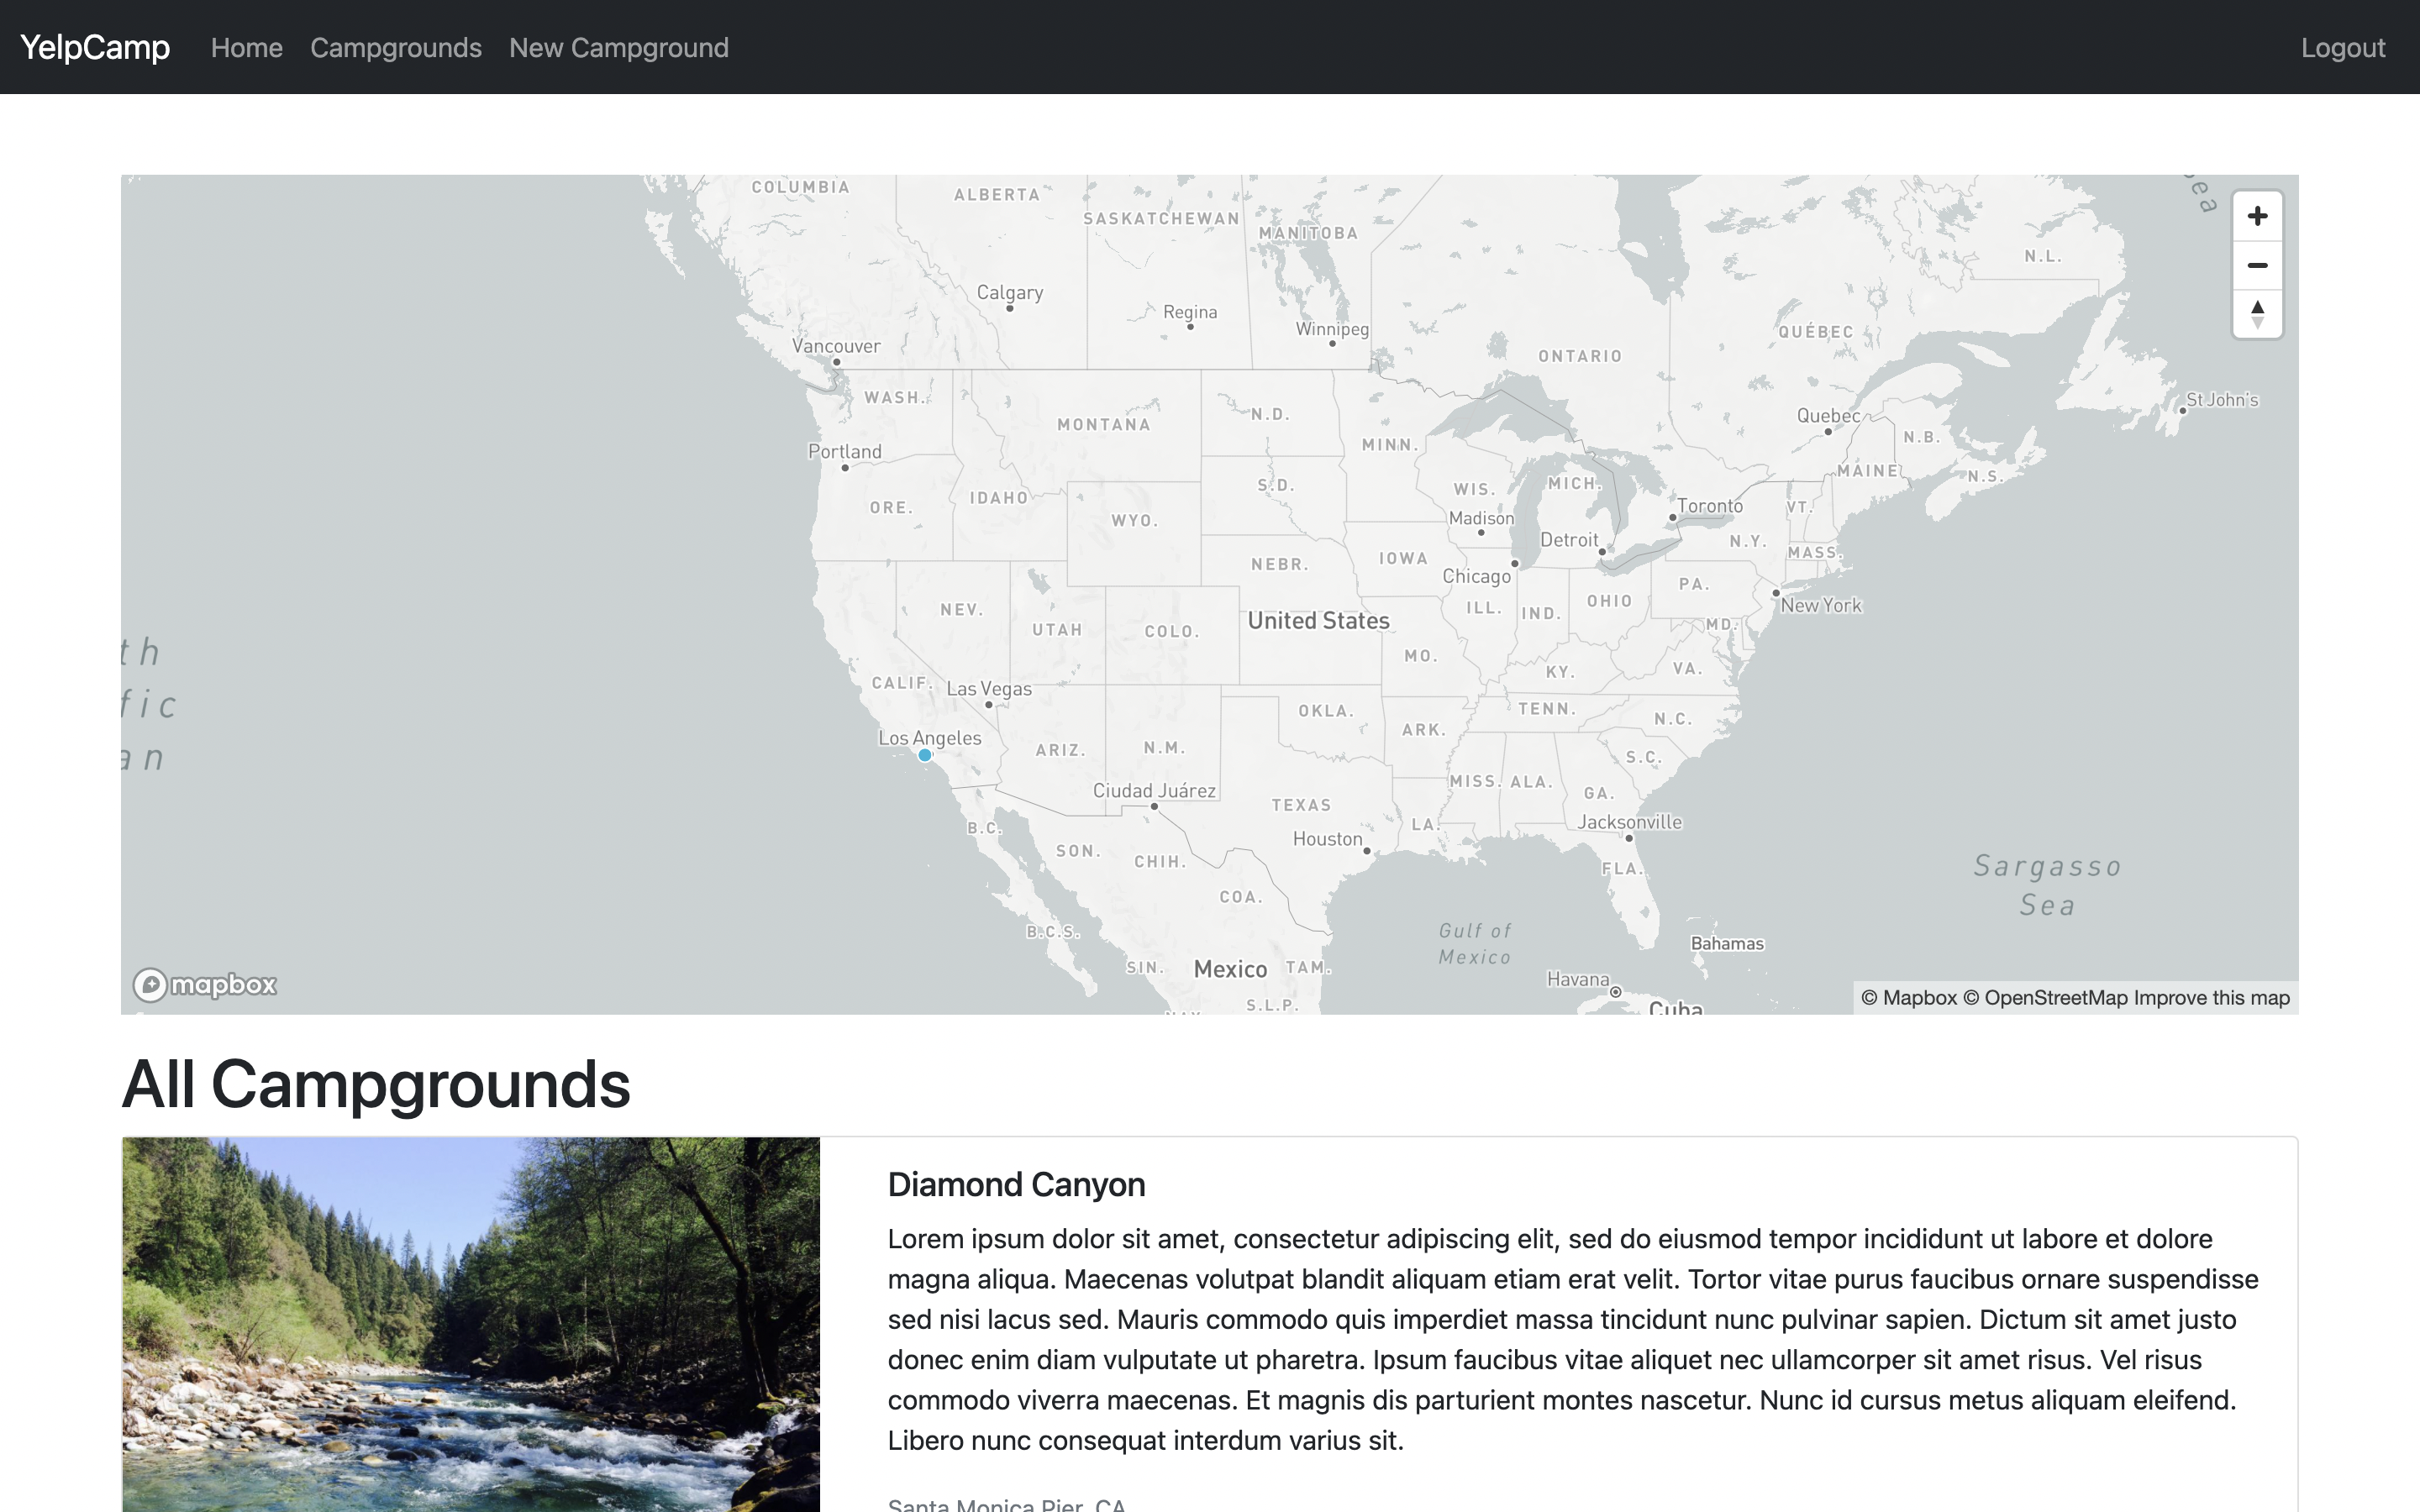Click the New York city label on map
The width and height of the screenshot is (2420, 1512).
coord(1820,605)
